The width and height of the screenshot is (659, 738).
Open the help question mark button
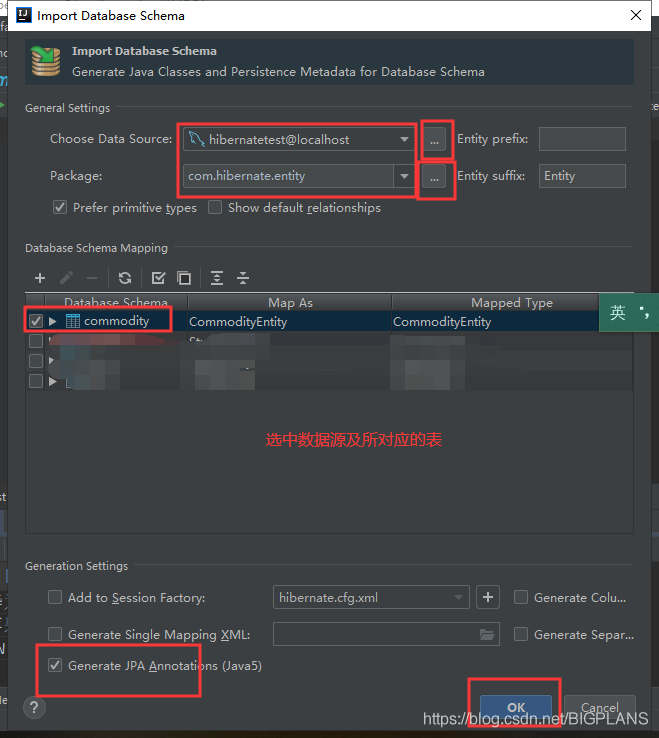34,707
